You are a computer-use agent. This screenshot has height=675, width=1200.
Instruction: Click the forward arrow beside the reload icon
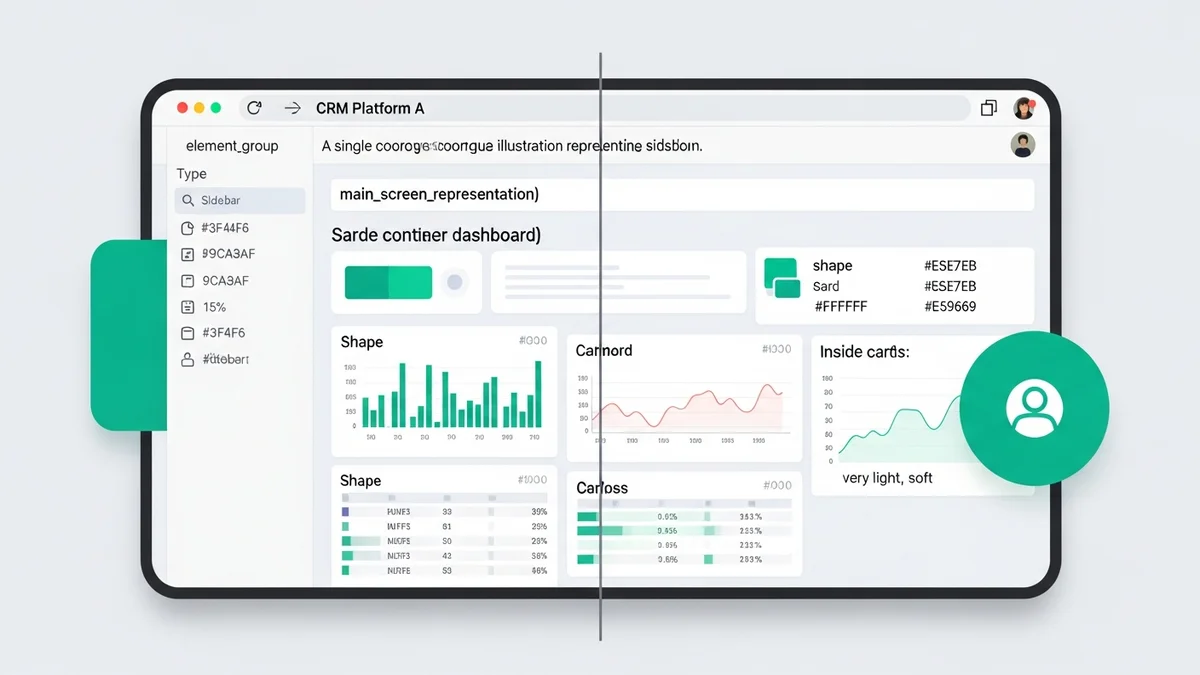point(292,108)
